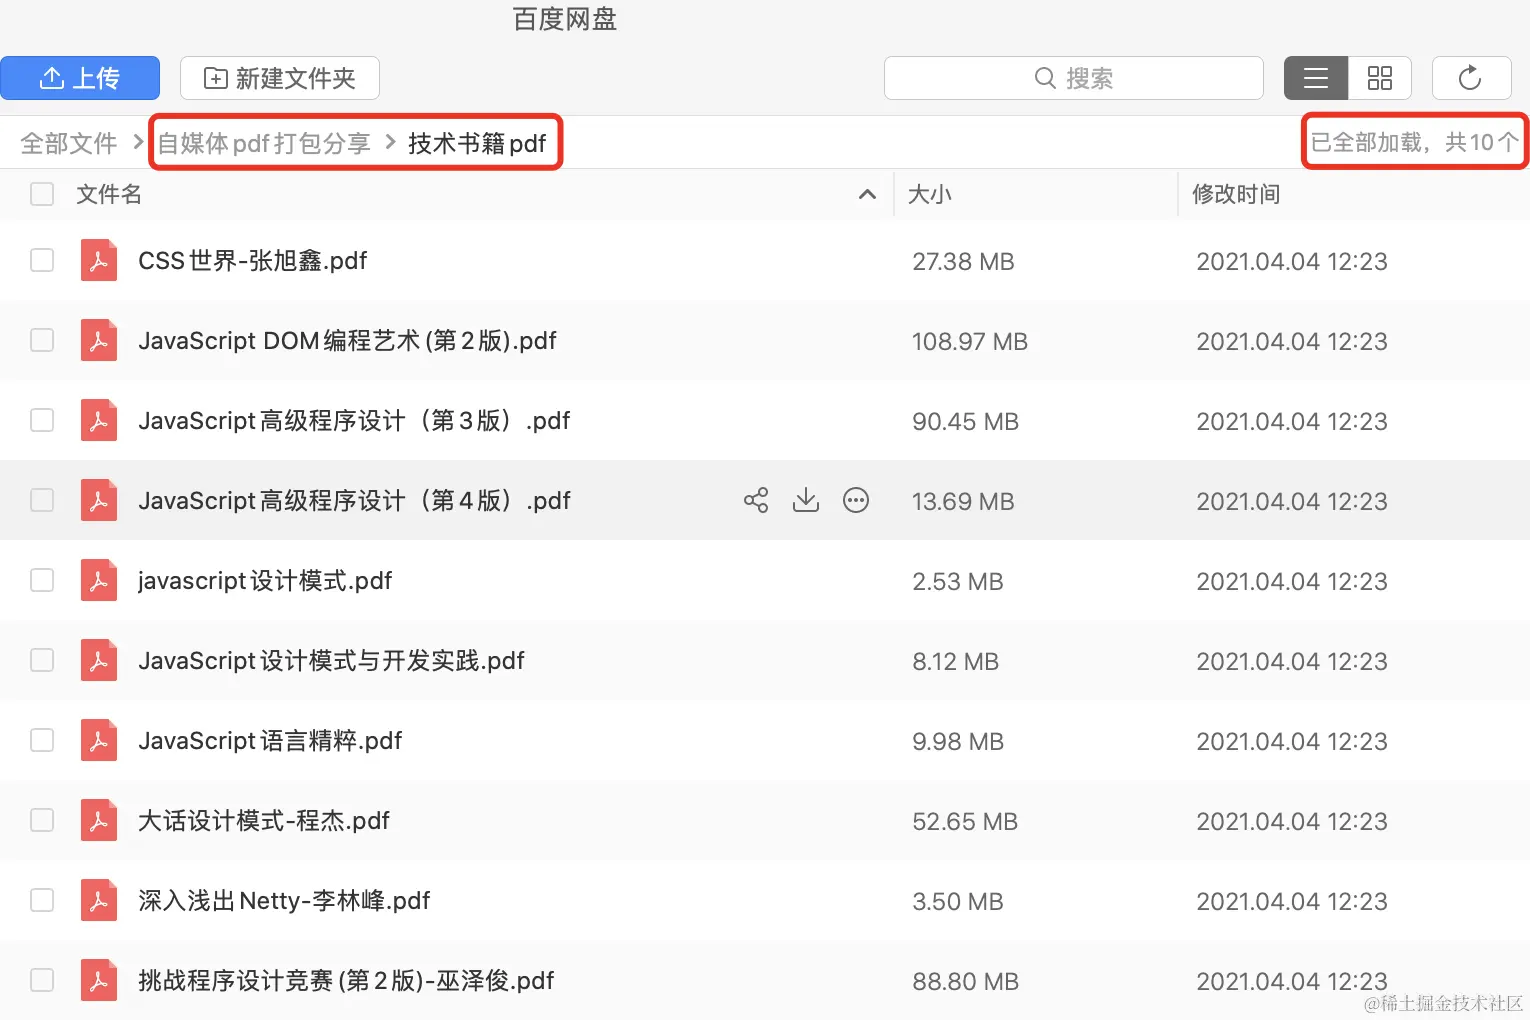Tick checkbox for javascript设计模式.pdf
Viewport: 1530px width, 1020px height.
42,580
